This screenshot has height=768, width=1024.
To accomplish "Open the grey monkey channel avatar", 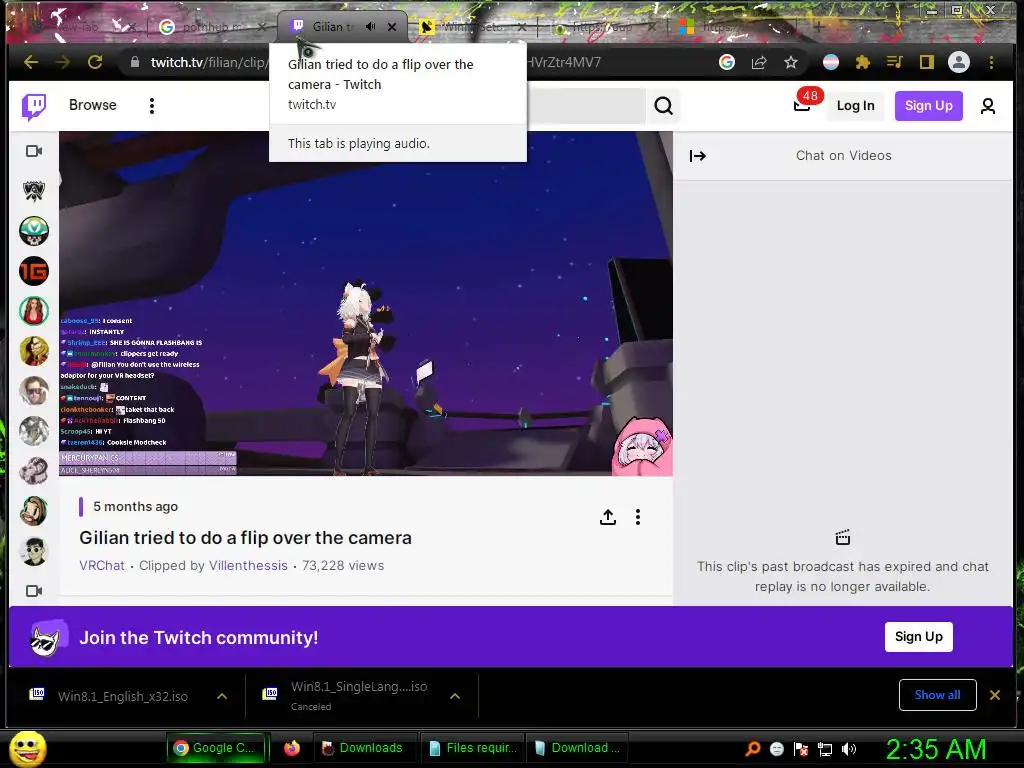I will pos(34,472).
